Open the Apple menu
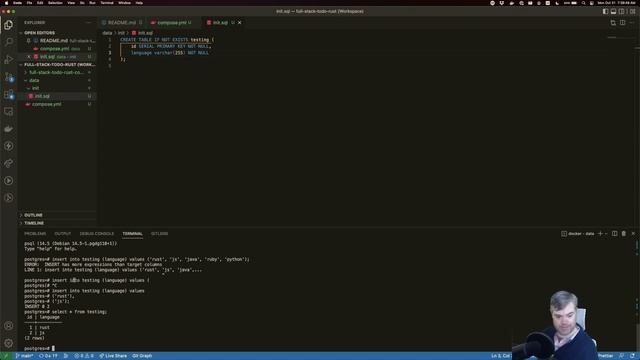This screenshot has width=640, height=360. point(6,3)
